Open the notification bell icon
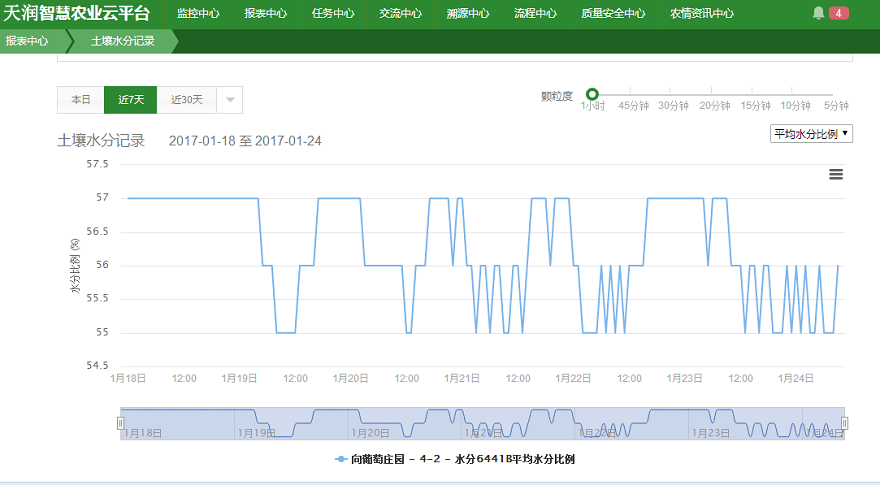 (818, 14)
